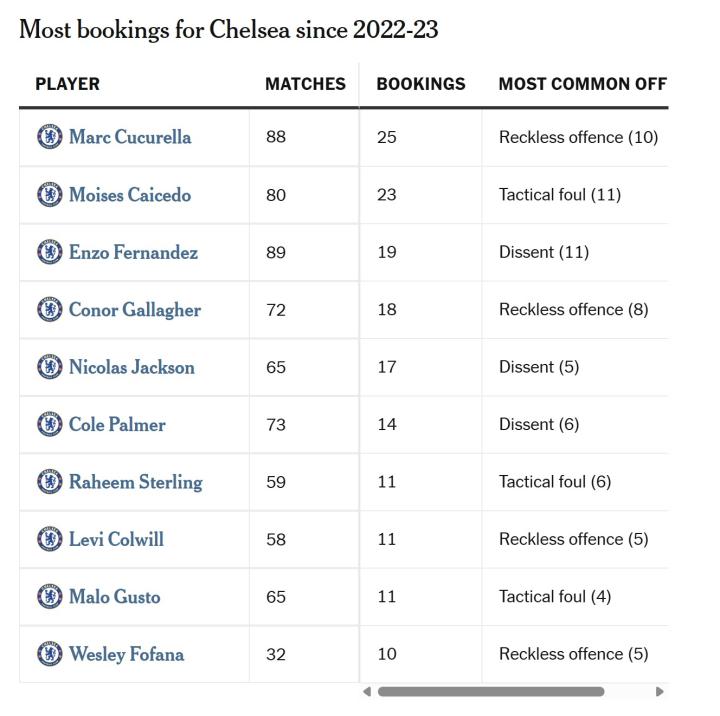This screenshot has width=720, height=716.
Task: Sort table by the Bookings column header
Action: [x=421, y=84]
